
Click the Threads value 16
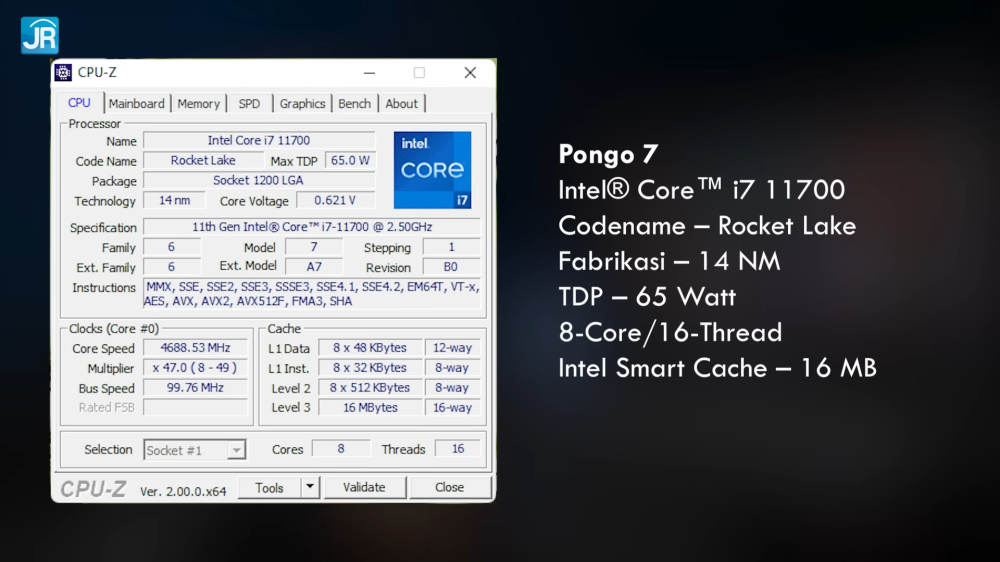pyautogui.click(x=458, y=449)
